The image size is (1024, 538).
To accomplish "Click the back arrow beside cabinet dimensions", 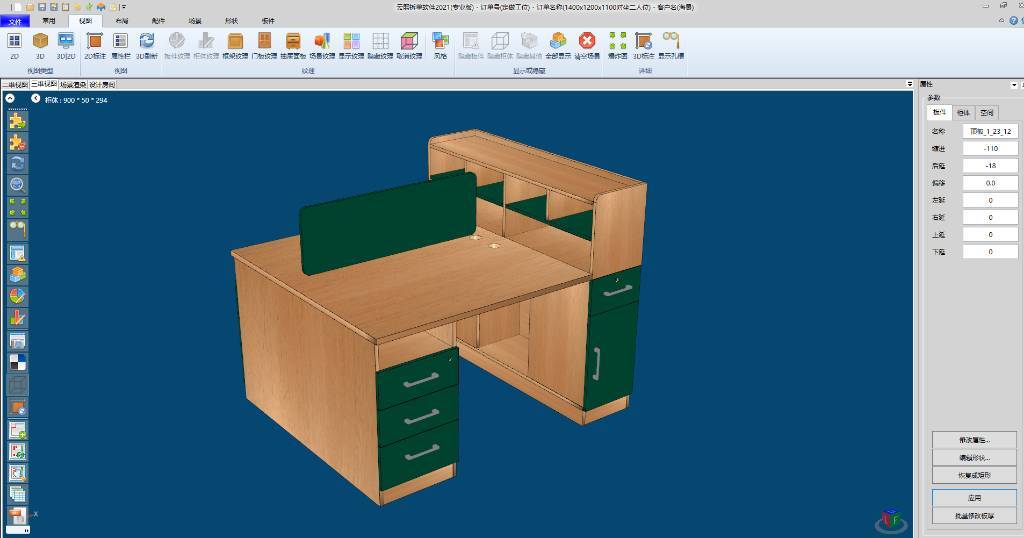I will pyautogui.click(x=36, y=99).
